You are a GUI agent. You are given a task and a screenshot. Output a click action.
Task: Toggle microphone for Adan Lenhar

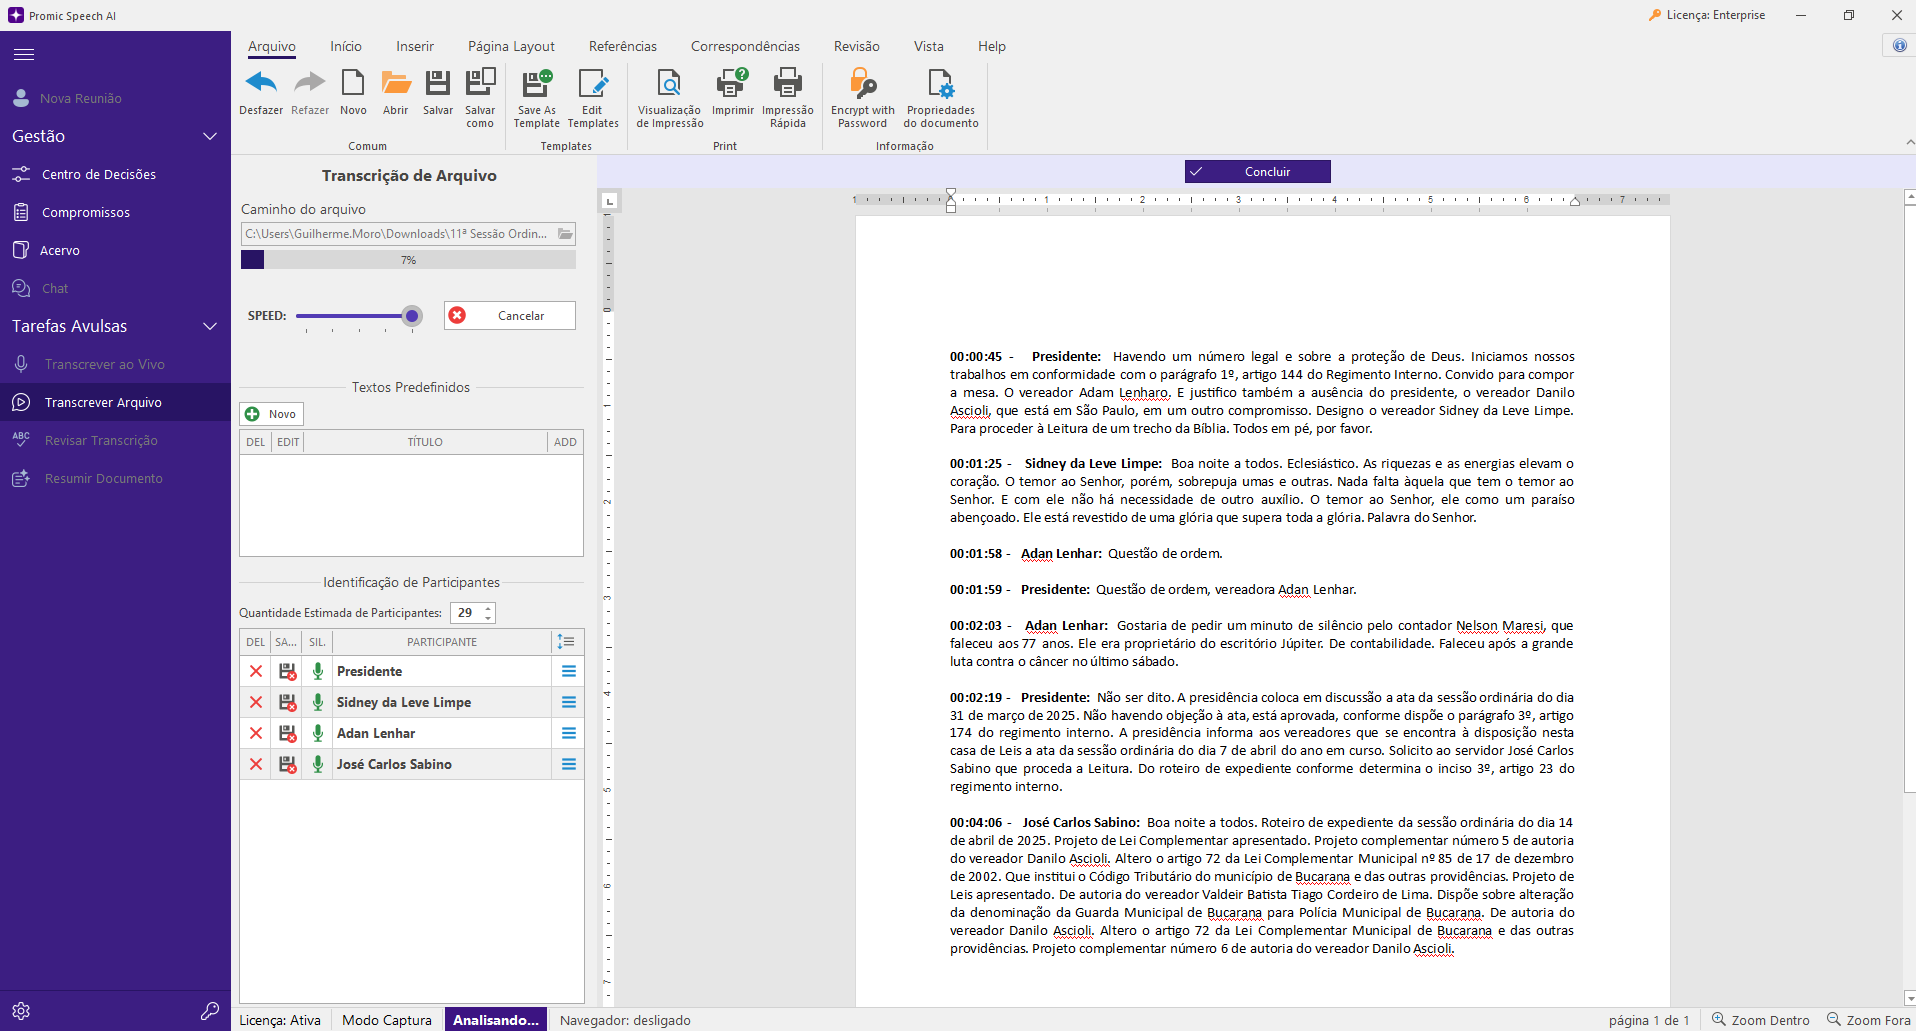coord(318,733)
